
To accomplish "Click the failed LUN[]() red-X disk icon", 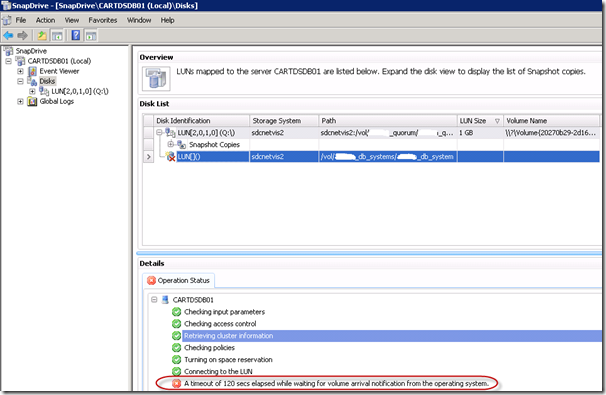I will [170, 157].
